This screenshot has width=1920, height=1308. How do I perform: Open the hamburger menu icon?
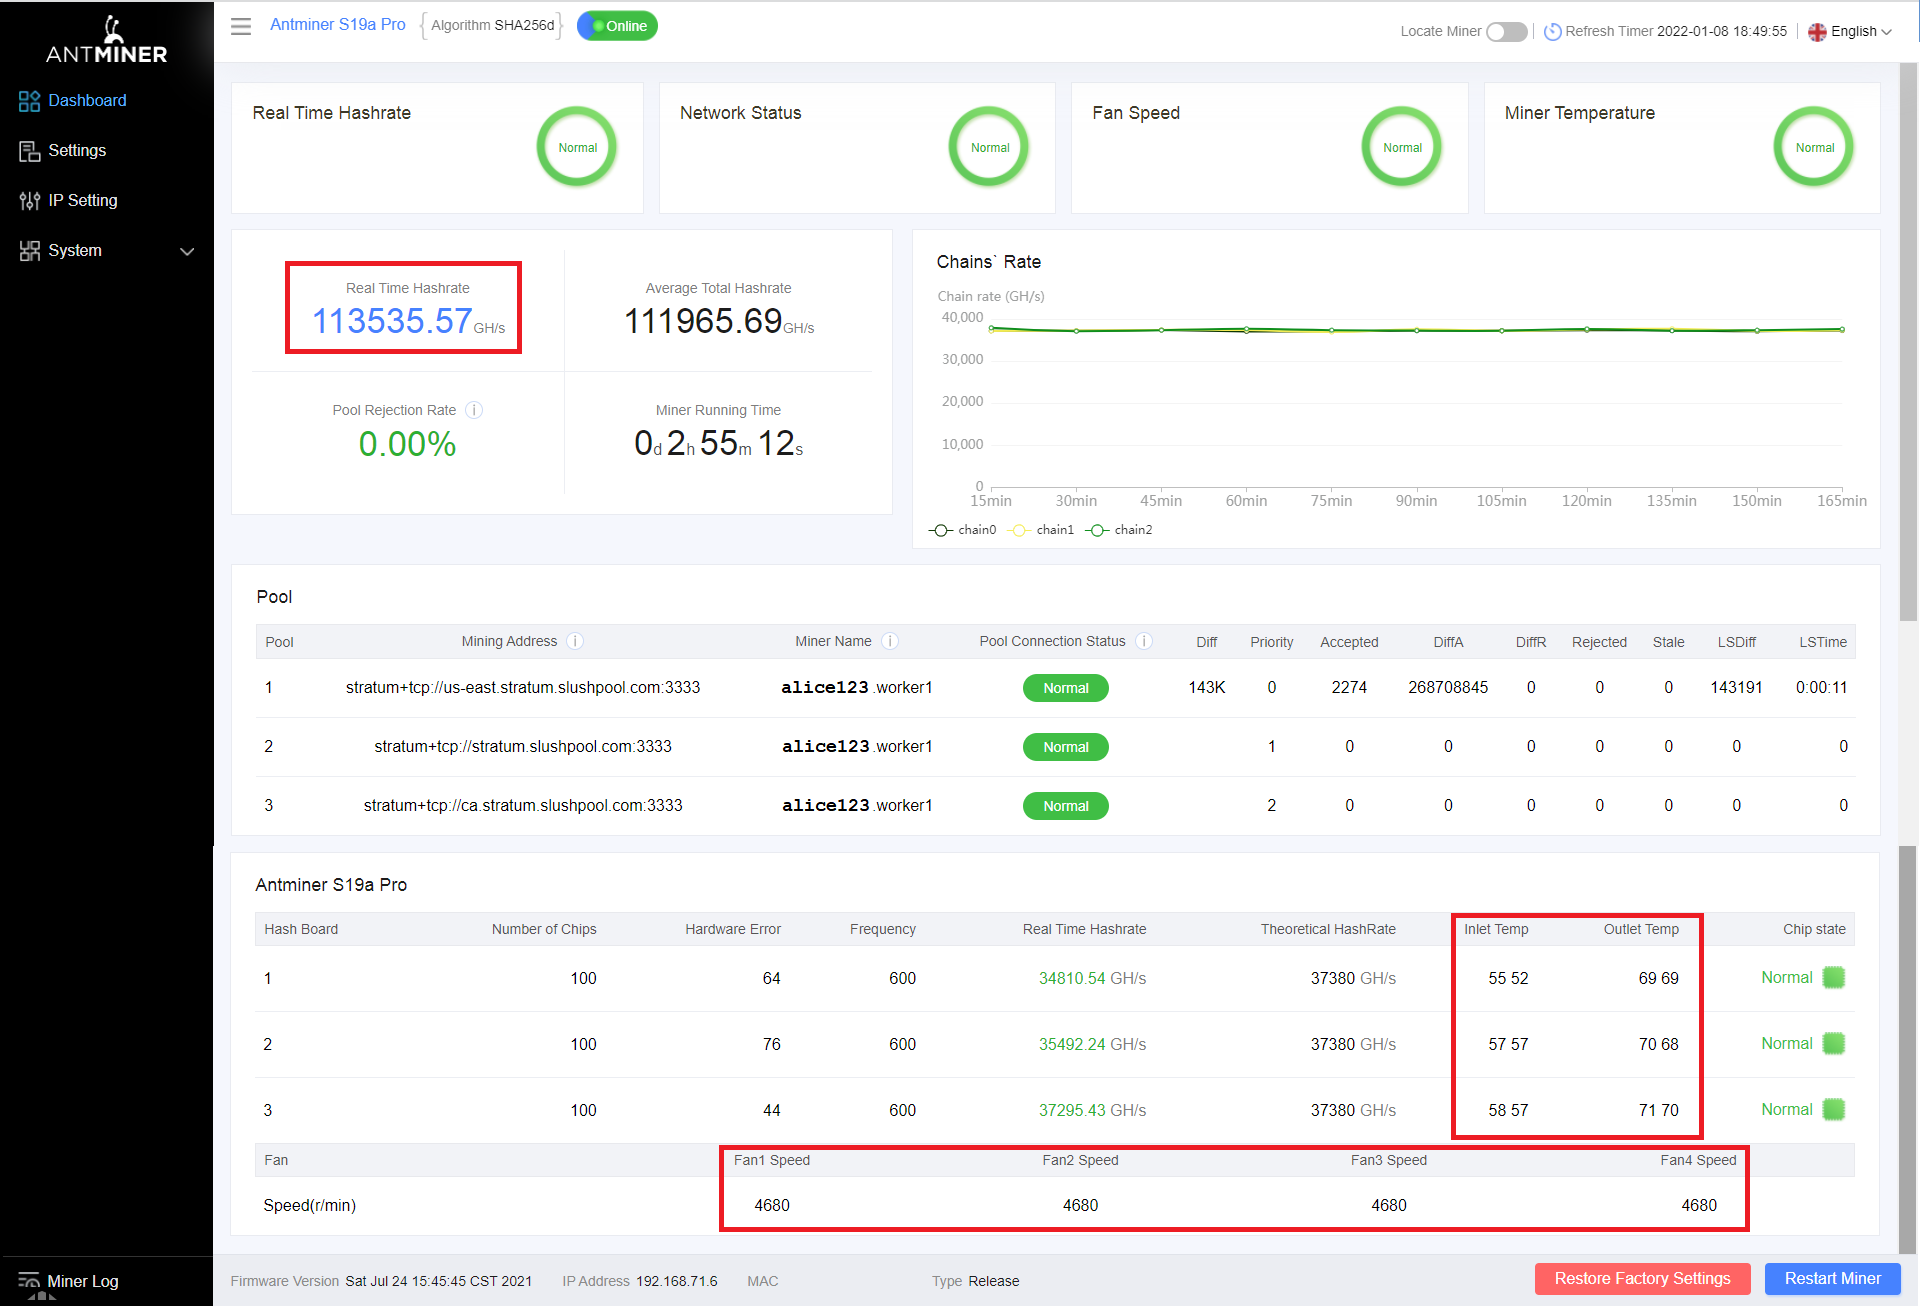[x=241, y=26]
